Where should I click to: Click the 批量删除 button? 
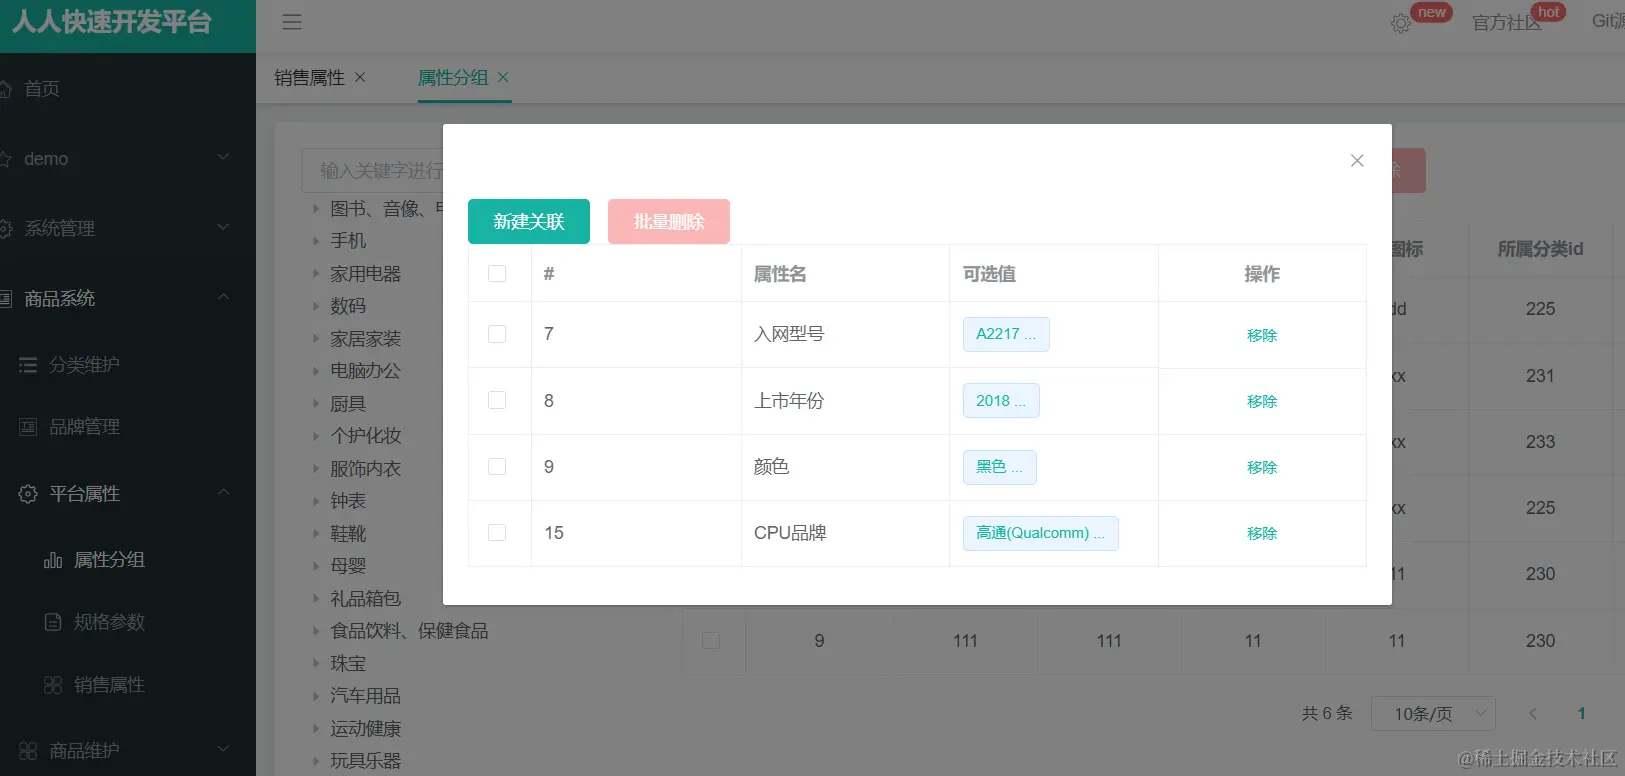(x=669, y=221)
